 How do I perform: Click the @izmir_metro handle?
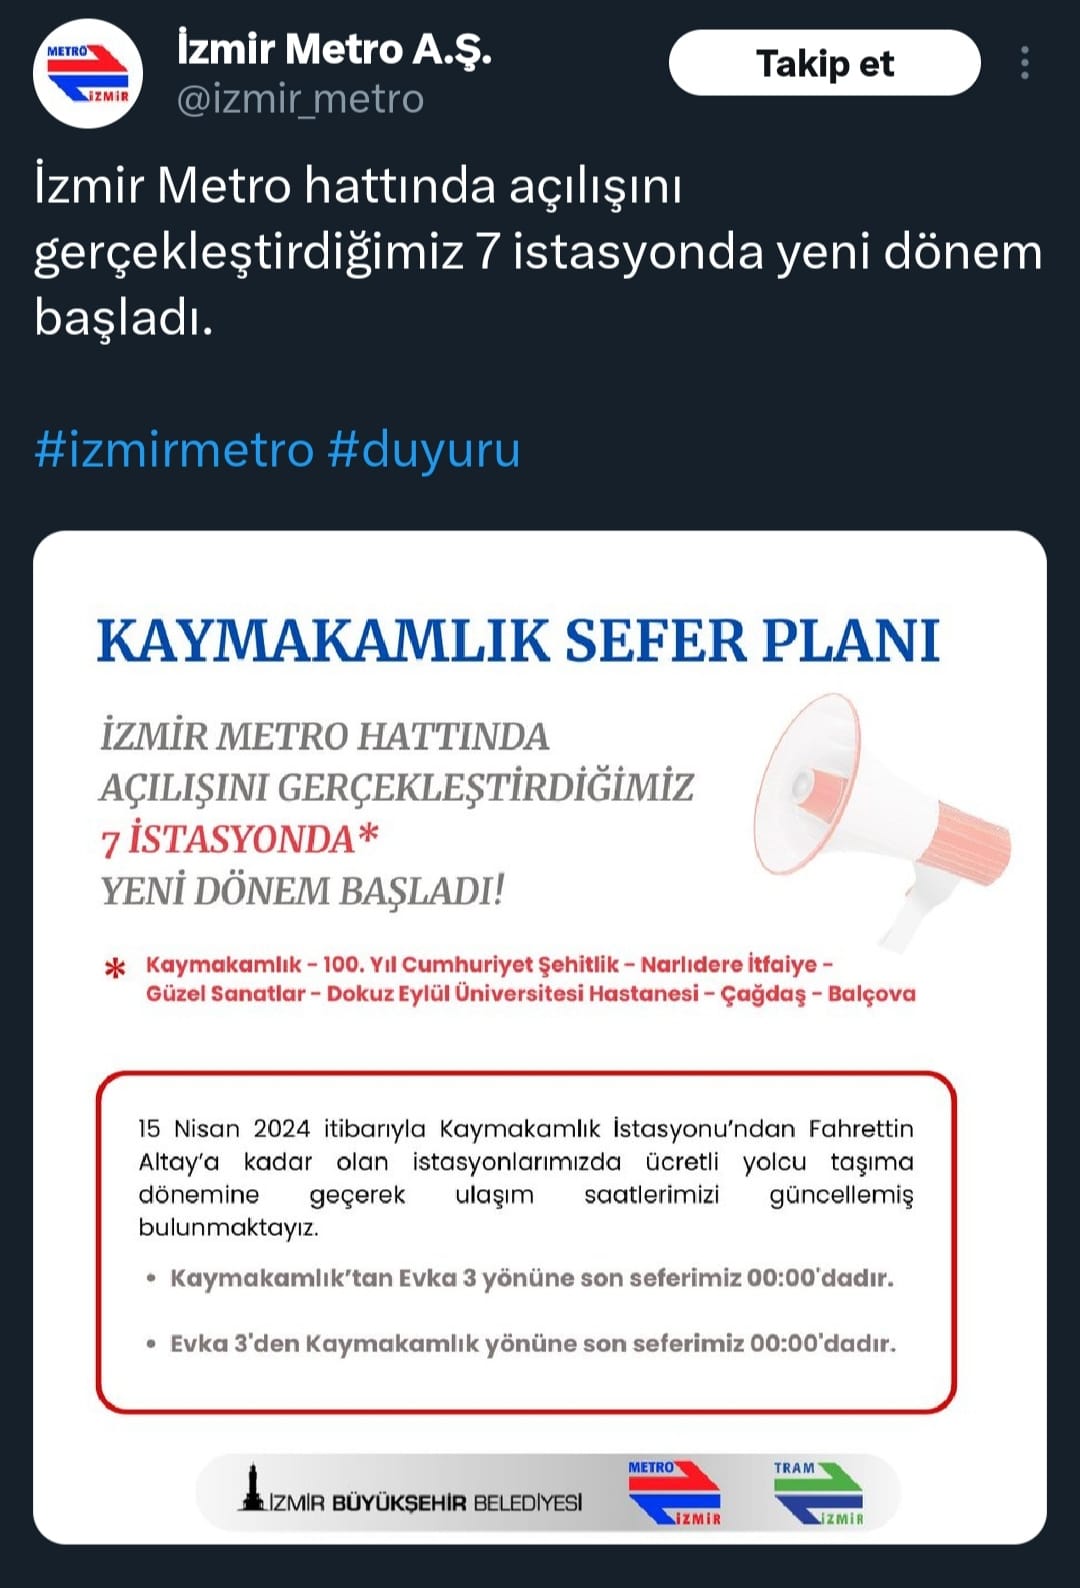pos(300,99)
